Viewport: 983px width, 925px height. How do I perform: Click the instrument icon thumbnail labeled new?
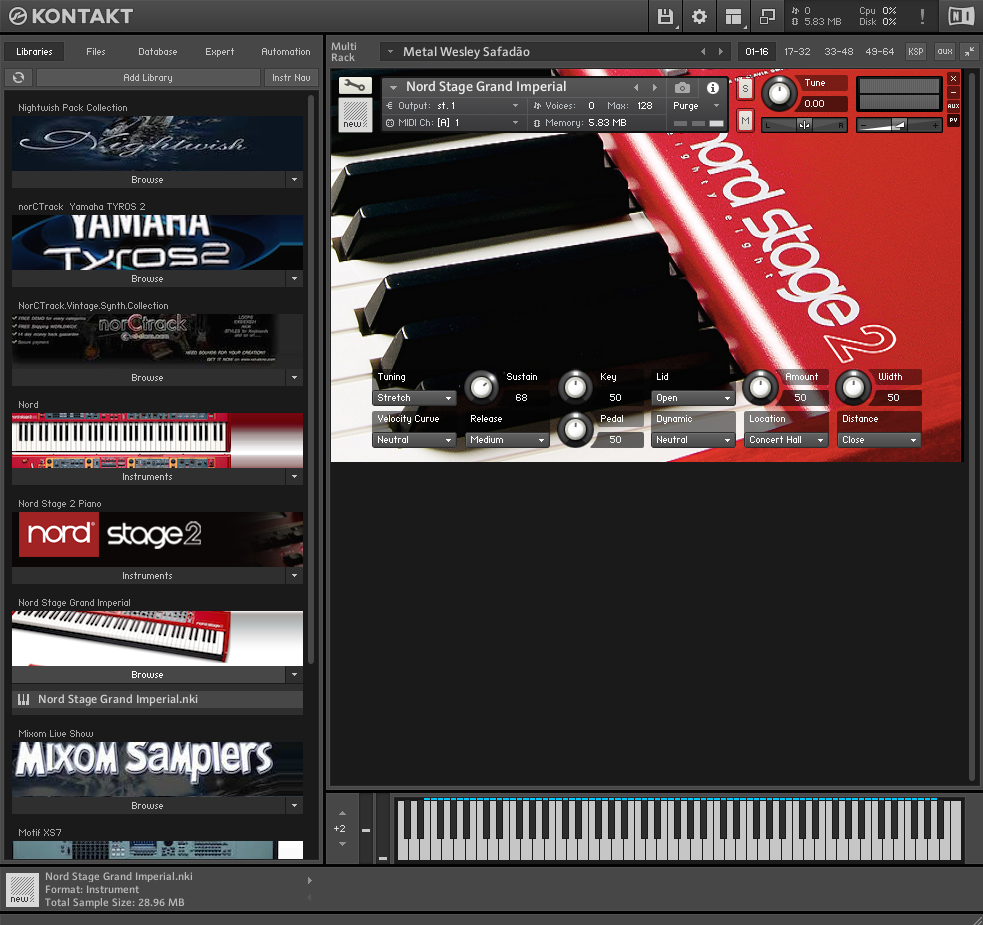click(x=355, y=115)
